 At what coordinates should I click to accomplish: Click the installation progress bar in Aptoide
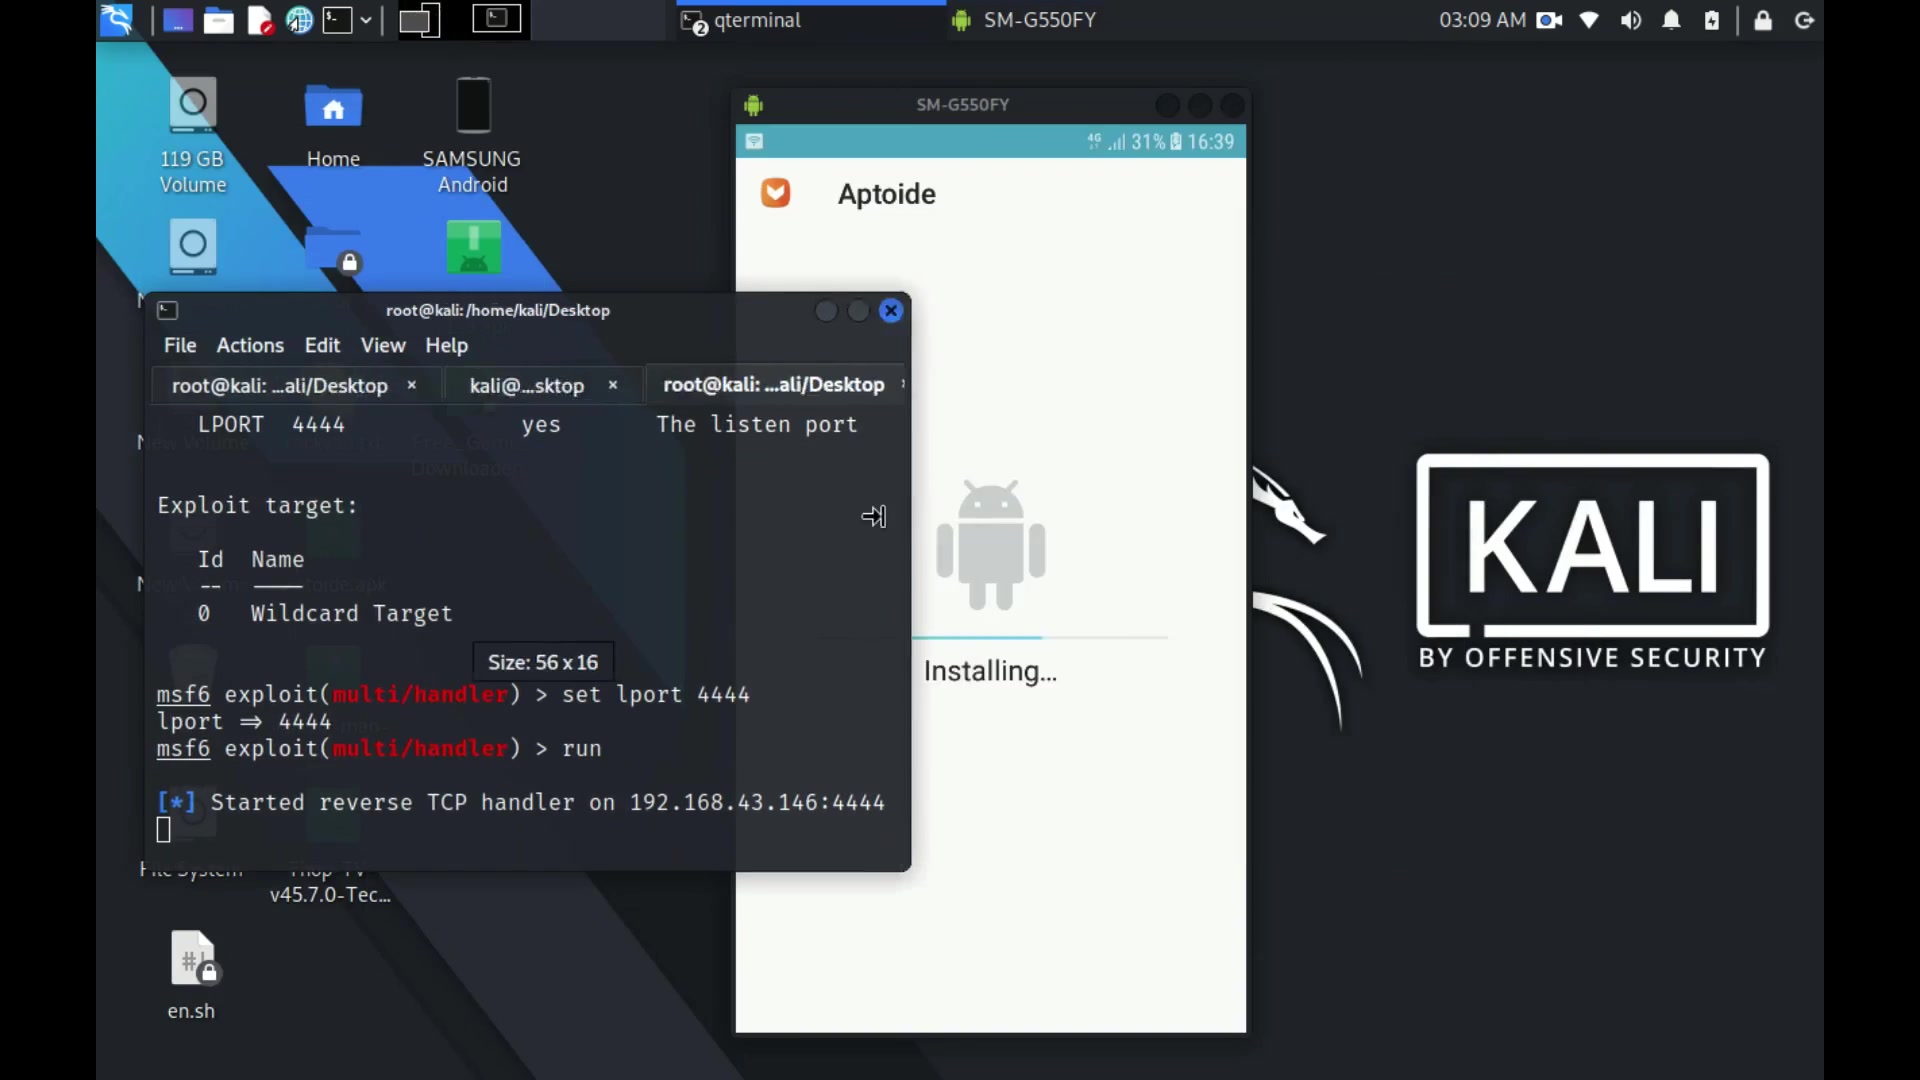pyautogui.click(x=1040, y=637)
